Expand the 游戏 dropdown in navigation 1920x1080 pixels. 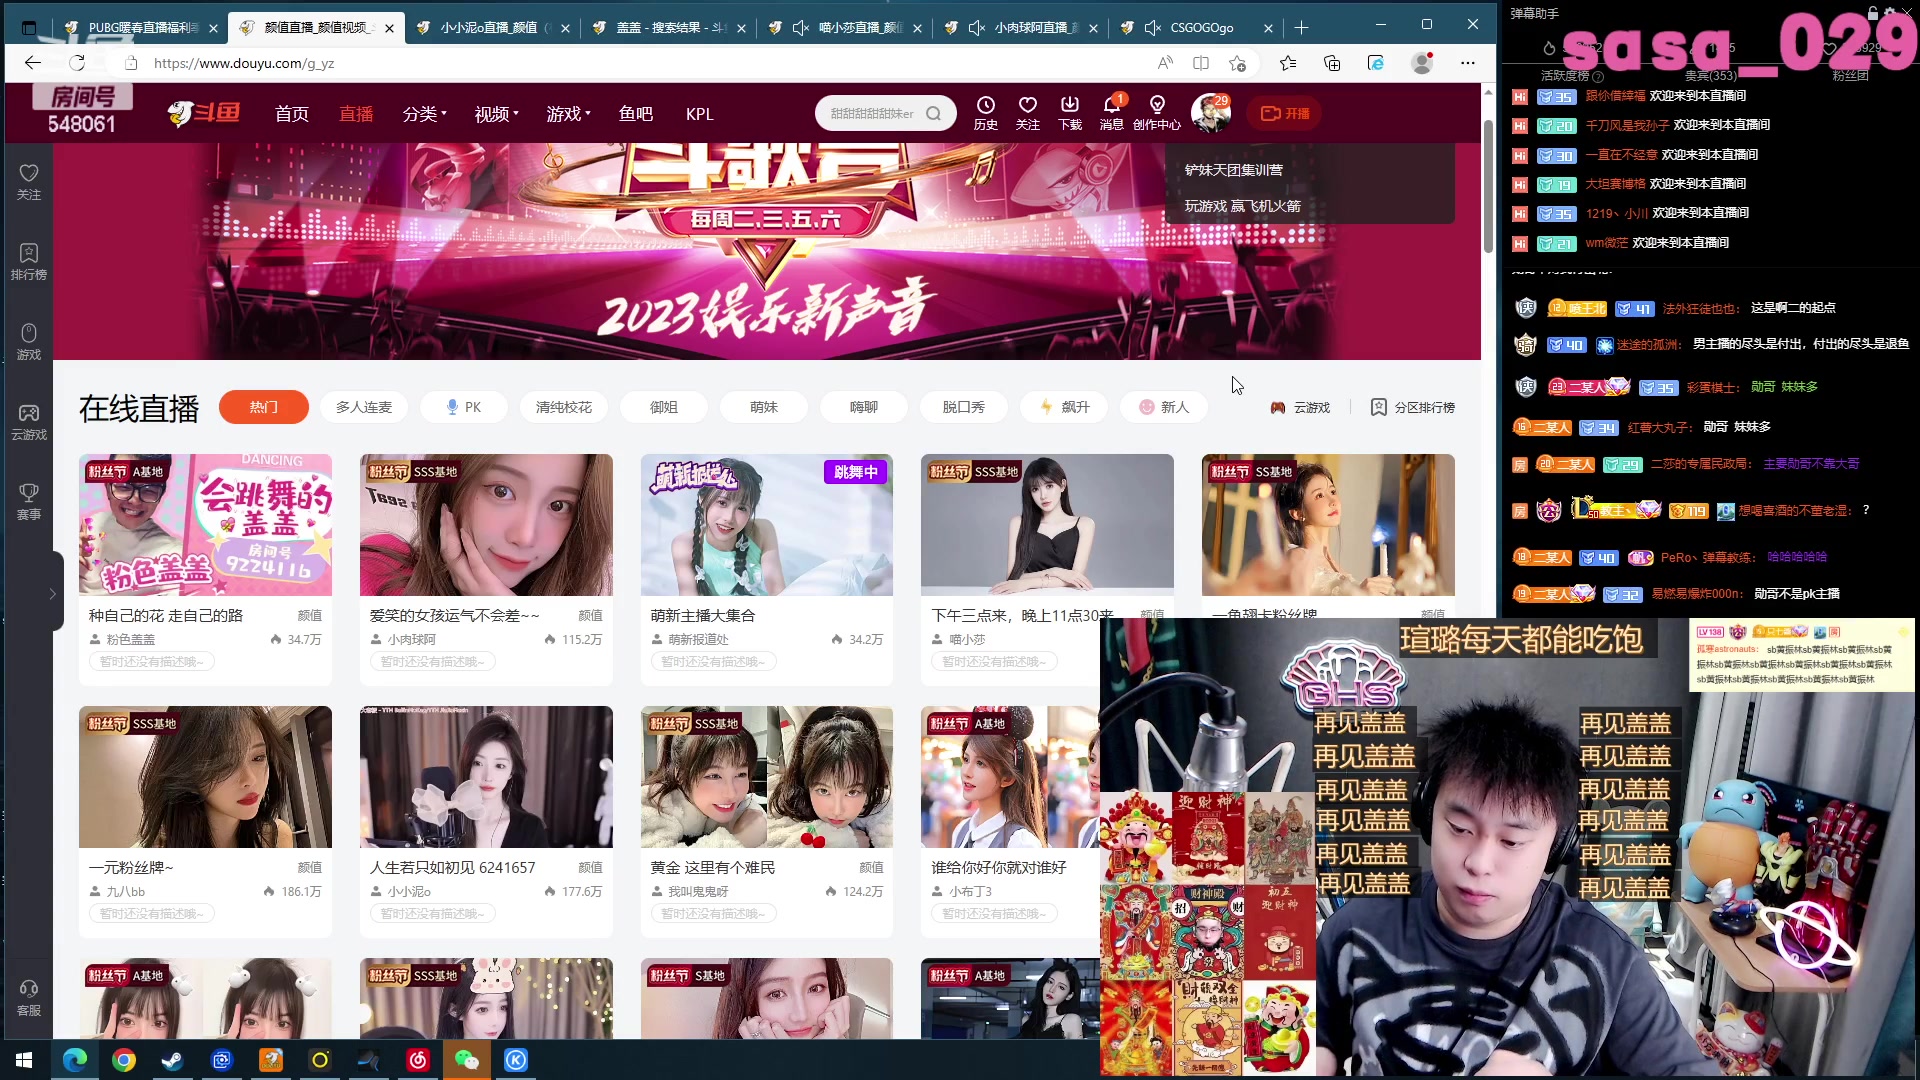click(568, 114)
